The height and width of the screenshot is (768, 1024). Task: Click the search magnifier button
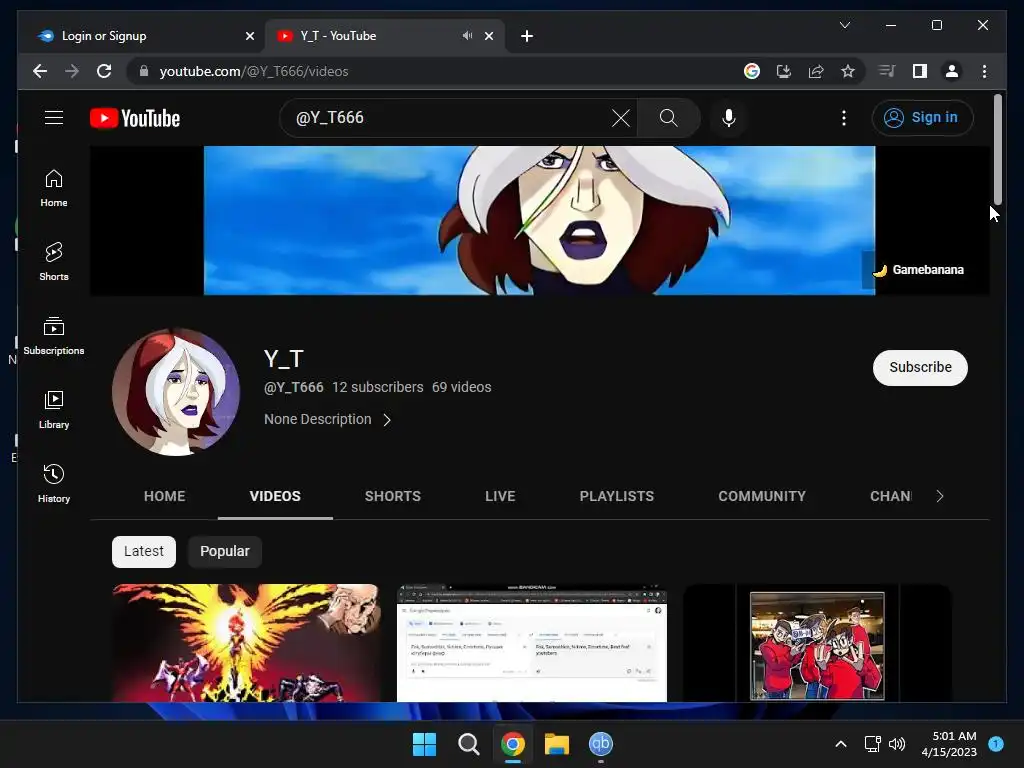pos(668,118)
